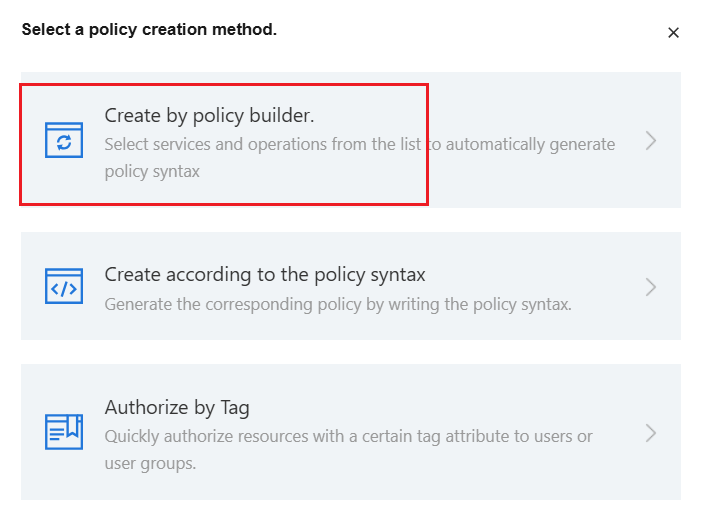Click "policy syntax" second line under policy builder
This screenshot has width=711, height=530.
tap(152, 172)
